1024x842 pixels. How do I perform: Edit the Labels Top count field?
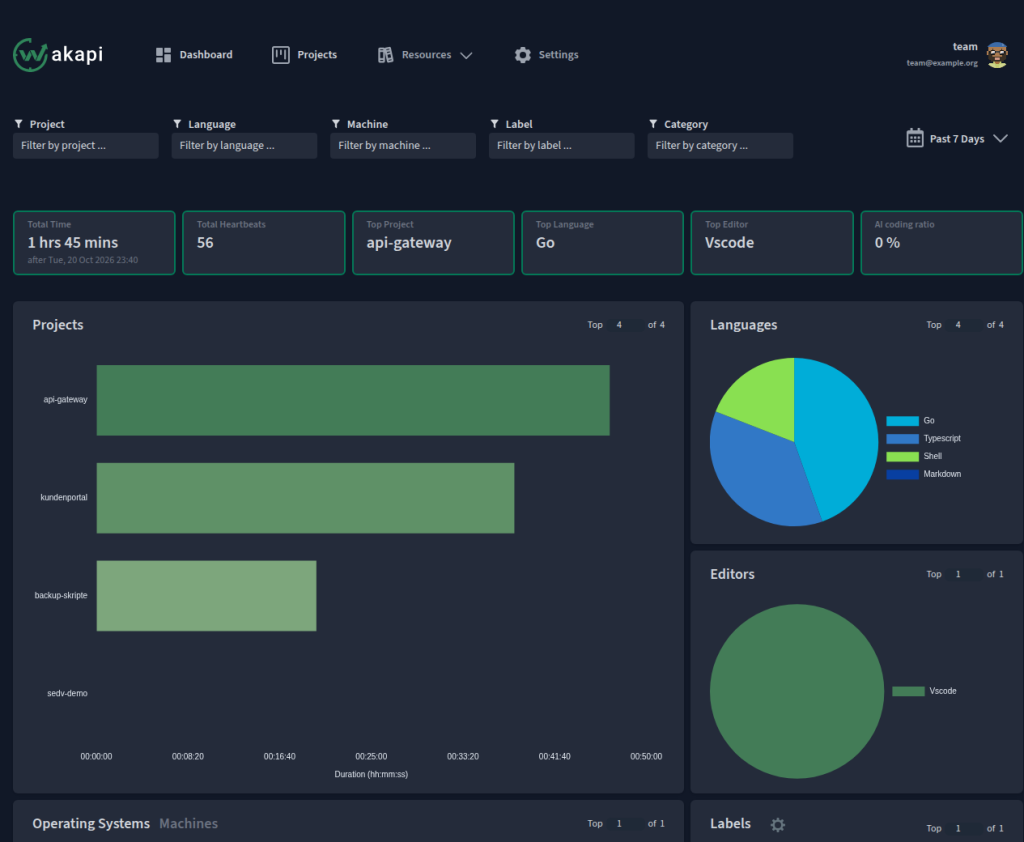[x=965, y=828]
